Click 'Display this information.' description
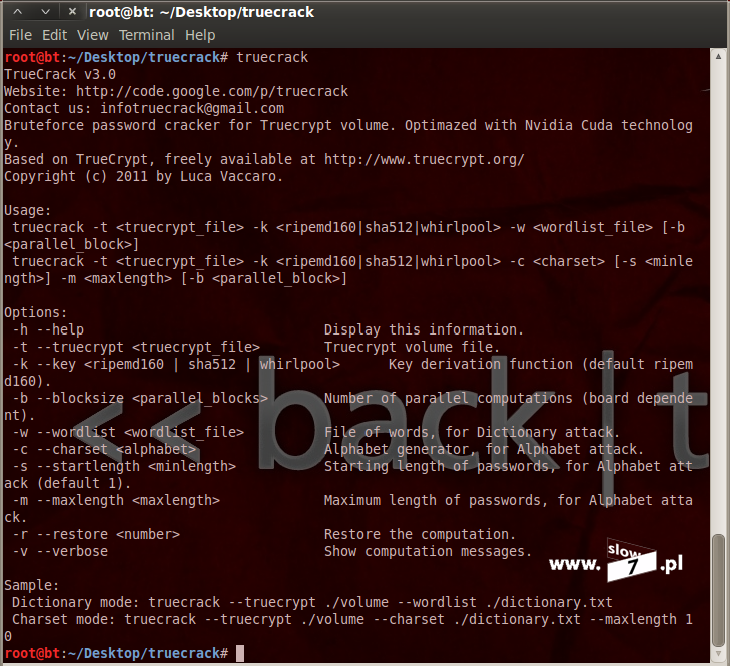The width and height of the screenshot is (730, 666). (424, 330)
